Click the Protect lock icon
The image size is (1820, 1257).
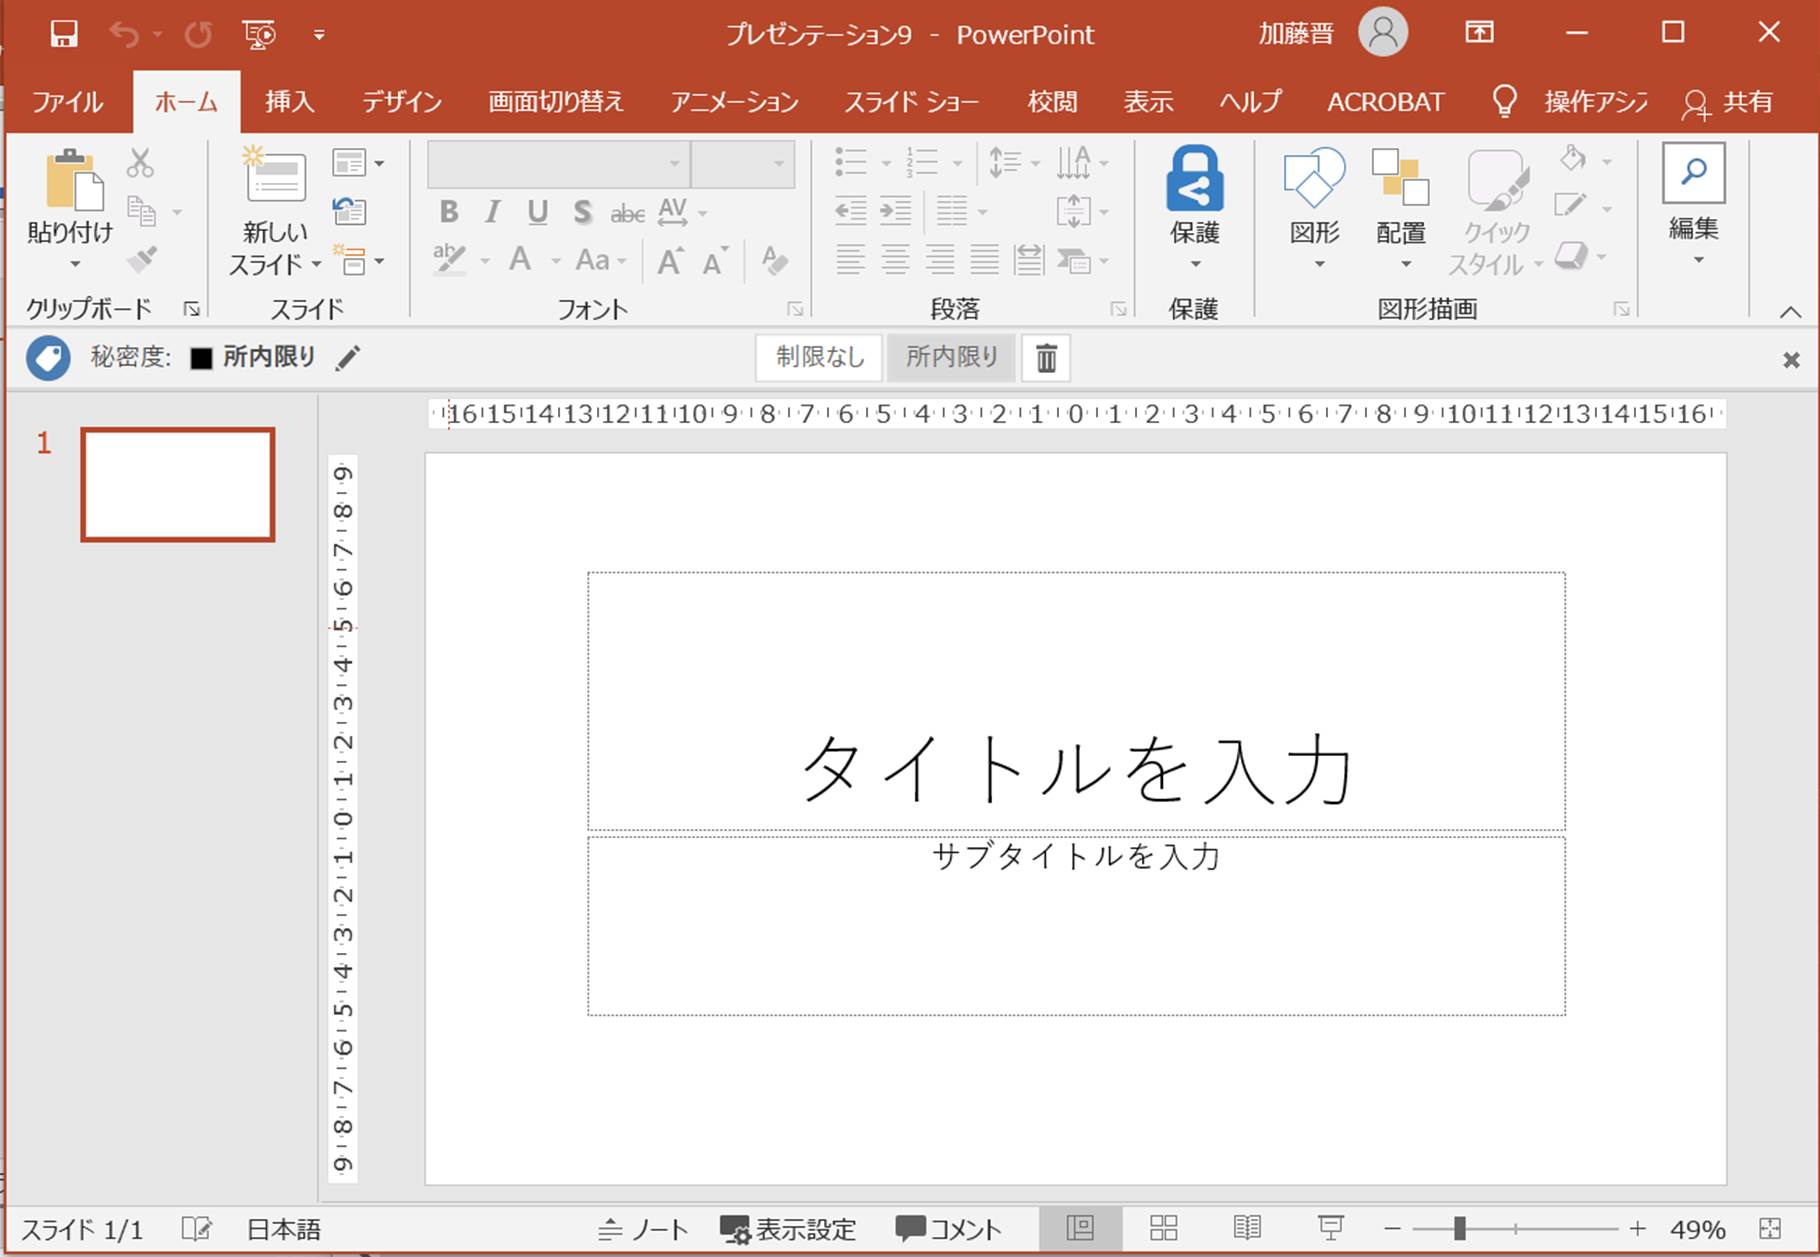pyautogui.click(x=1194, y=180)
